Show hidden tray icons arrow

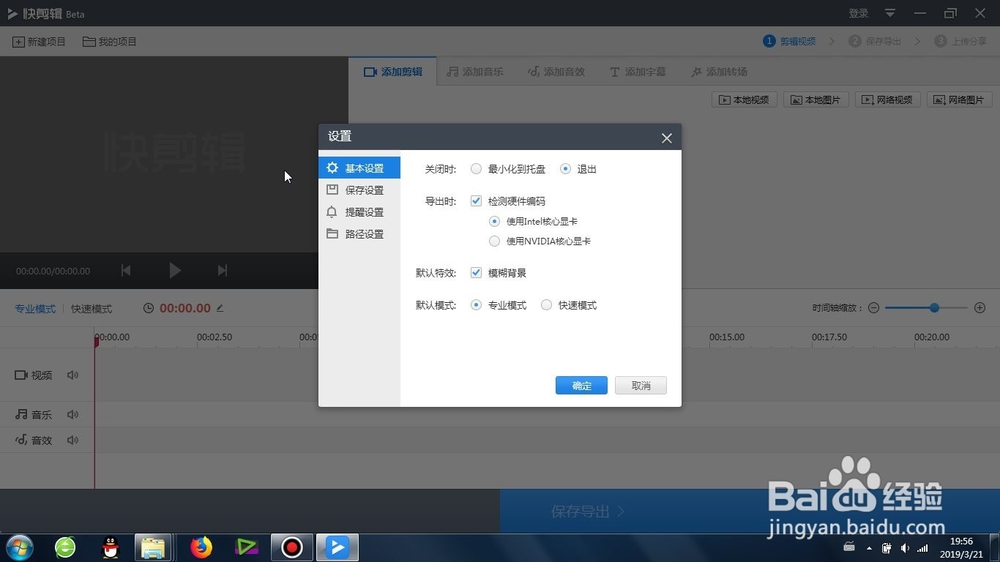(x=869, y=548)
